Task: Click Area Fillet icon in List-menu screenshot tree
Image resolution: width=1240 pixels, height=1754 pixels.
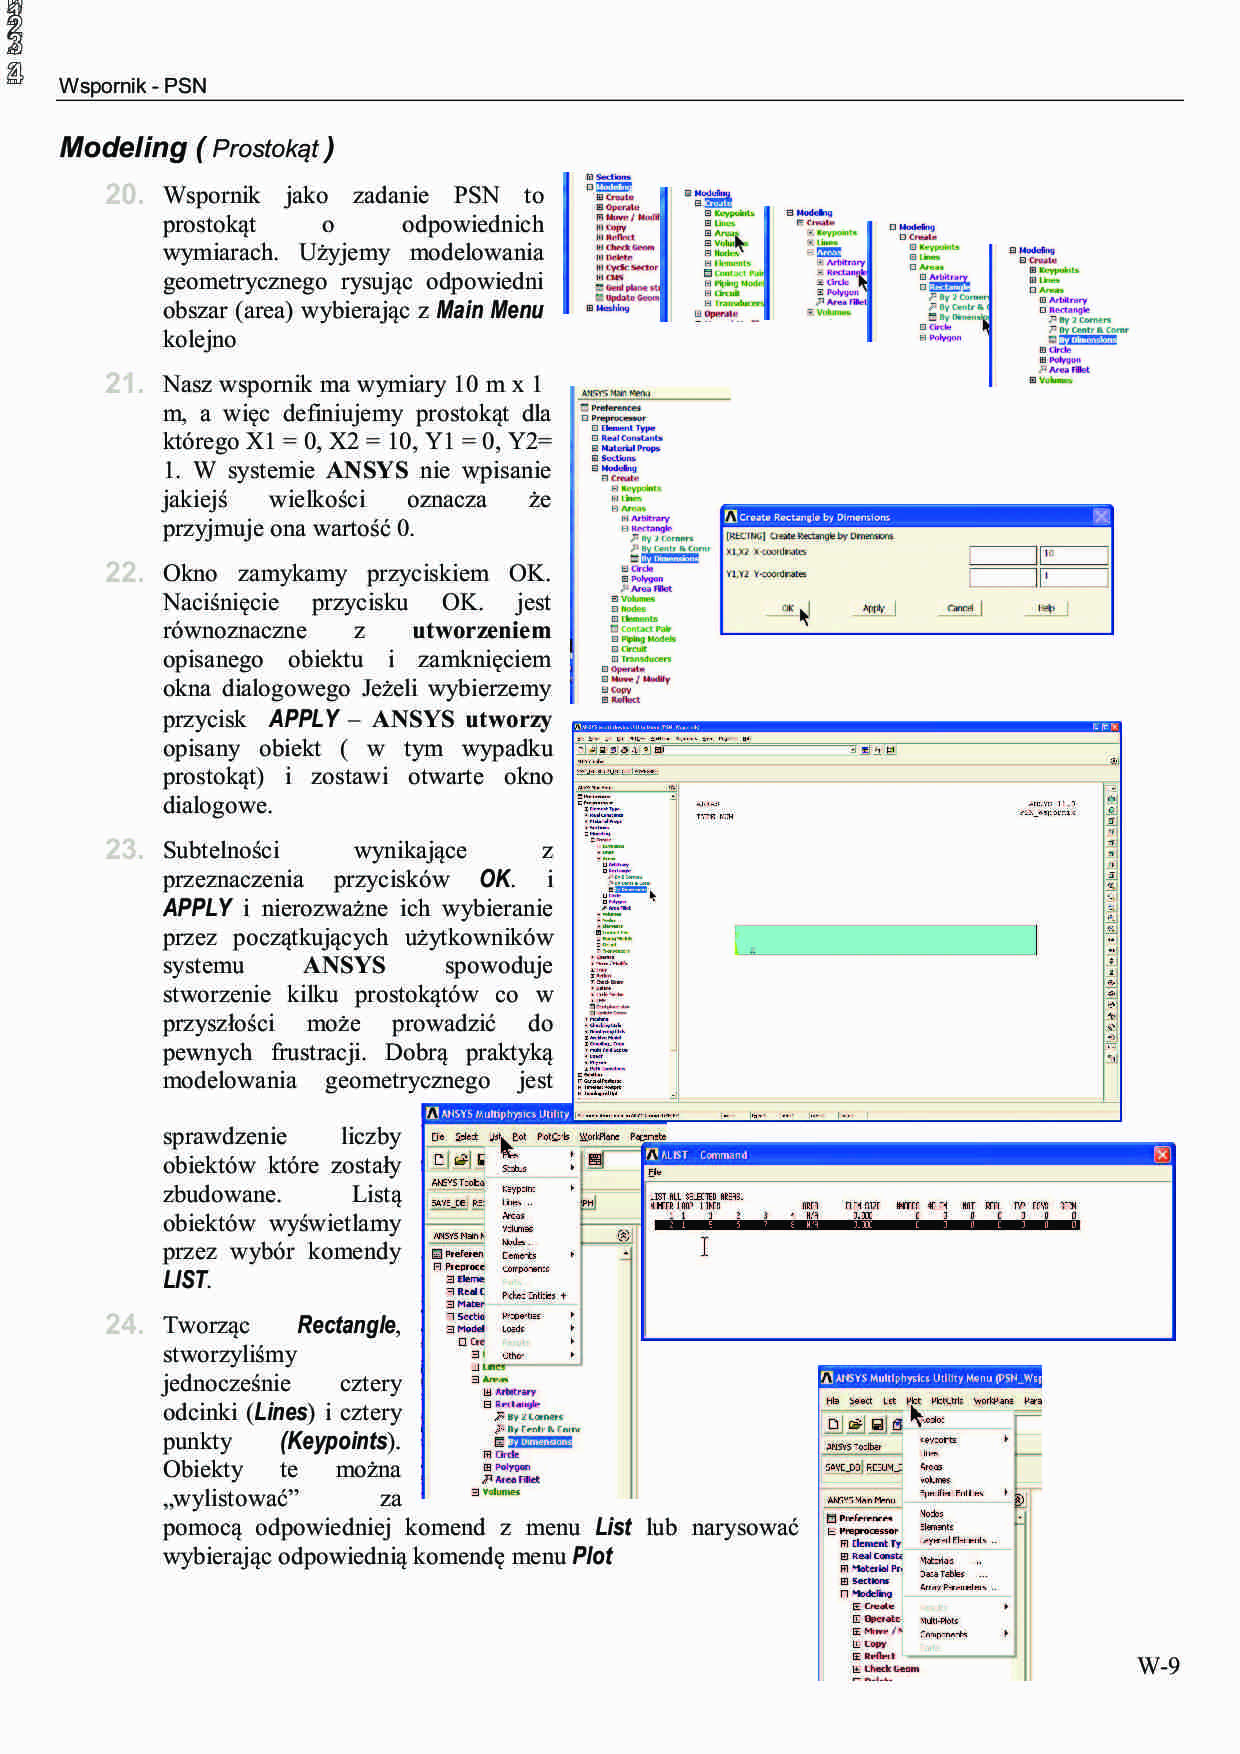Action: tap(487, 1479)
